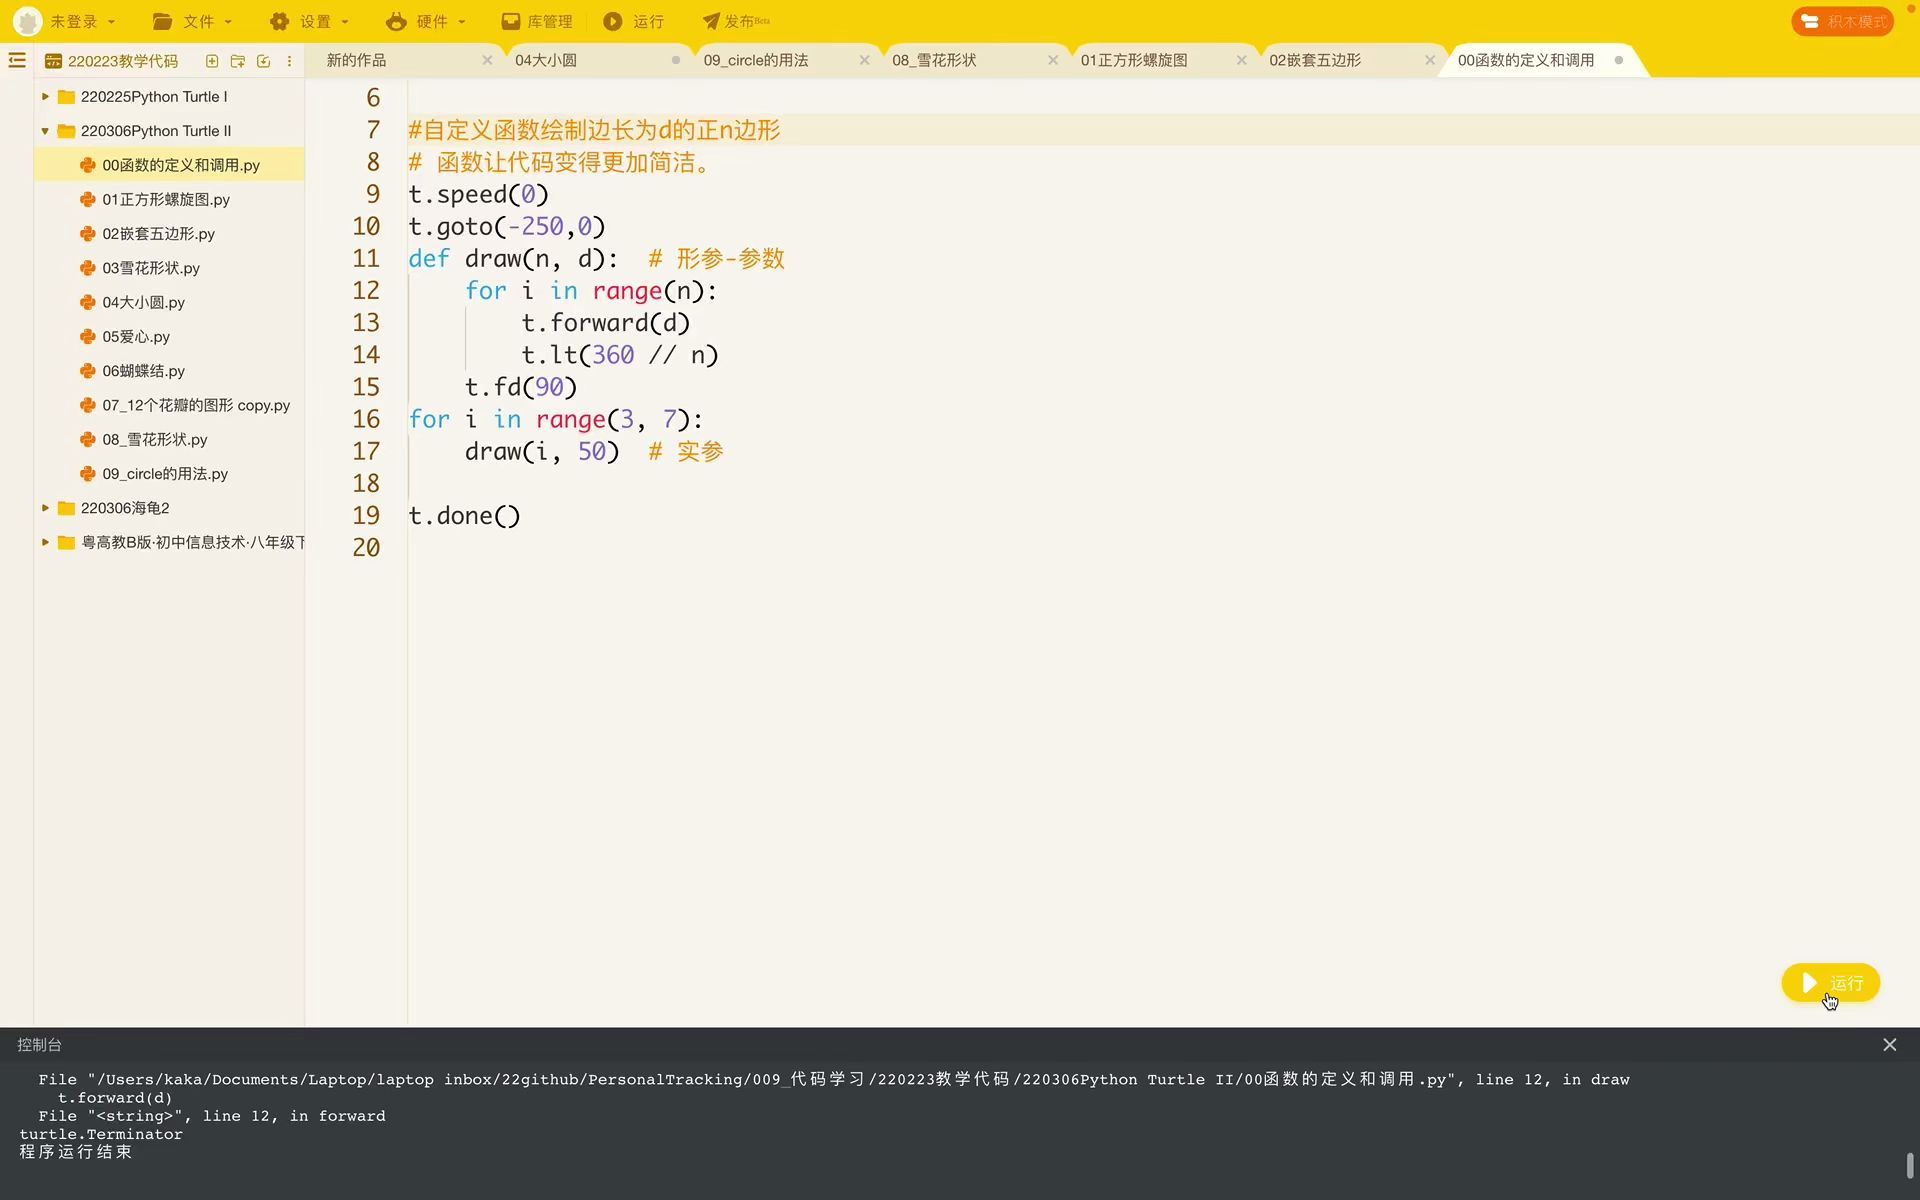Screen dimensions: 1920x1200
Task: Close the console panel with X icon
Action: click(1889, 1044)
